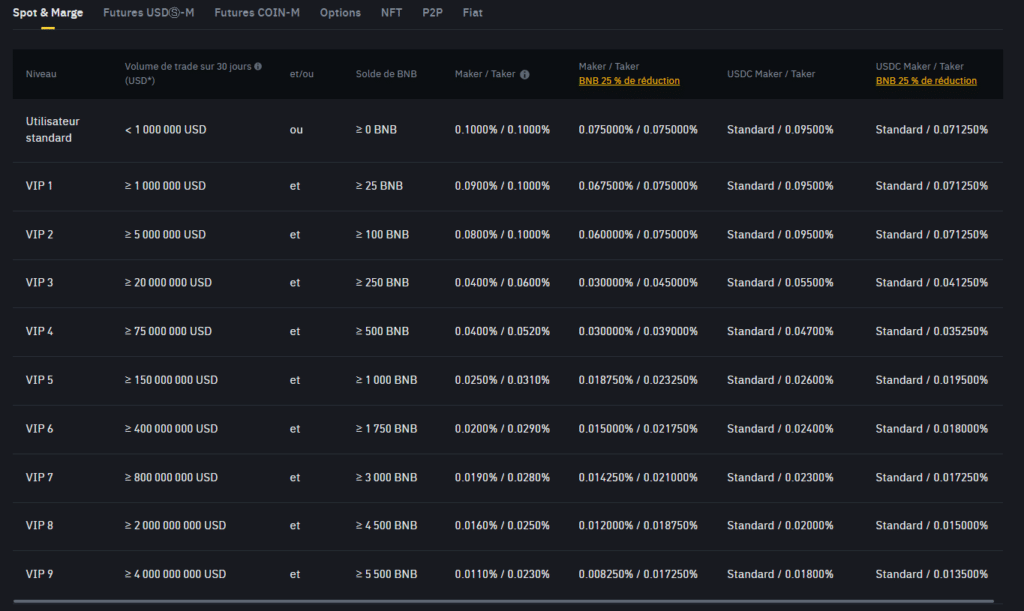Click the ≥ 5 000 000 USD volume cell
The height and width of the screenshot is (611, 1024).
tap(165, 234)
